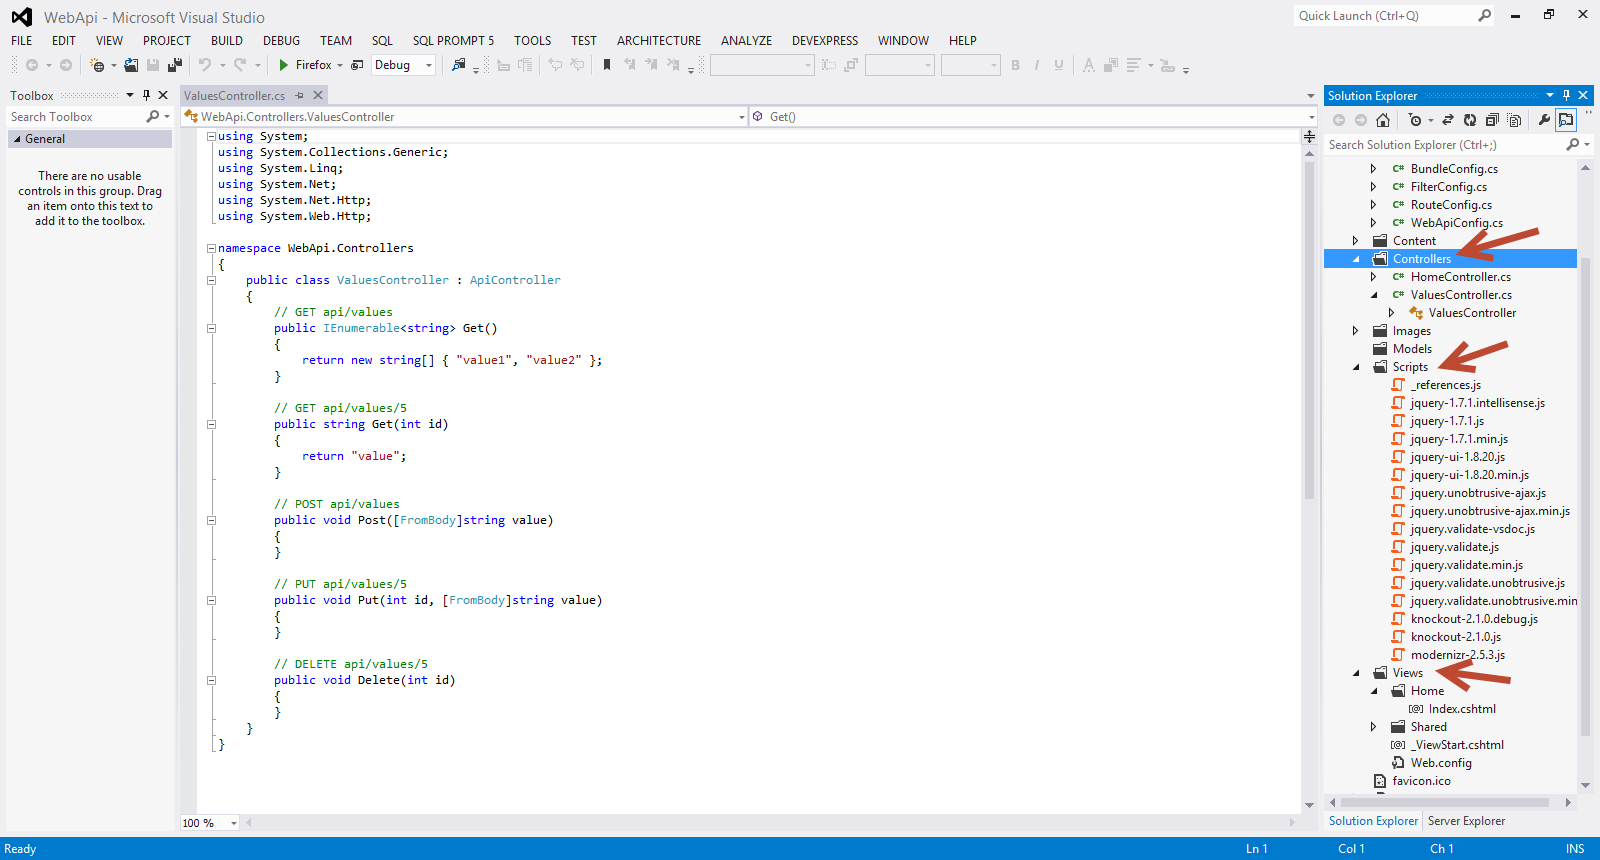Click the New Project toolbar icon
Viewport: 1600px width, 860px height.
(x=97, y=65)
